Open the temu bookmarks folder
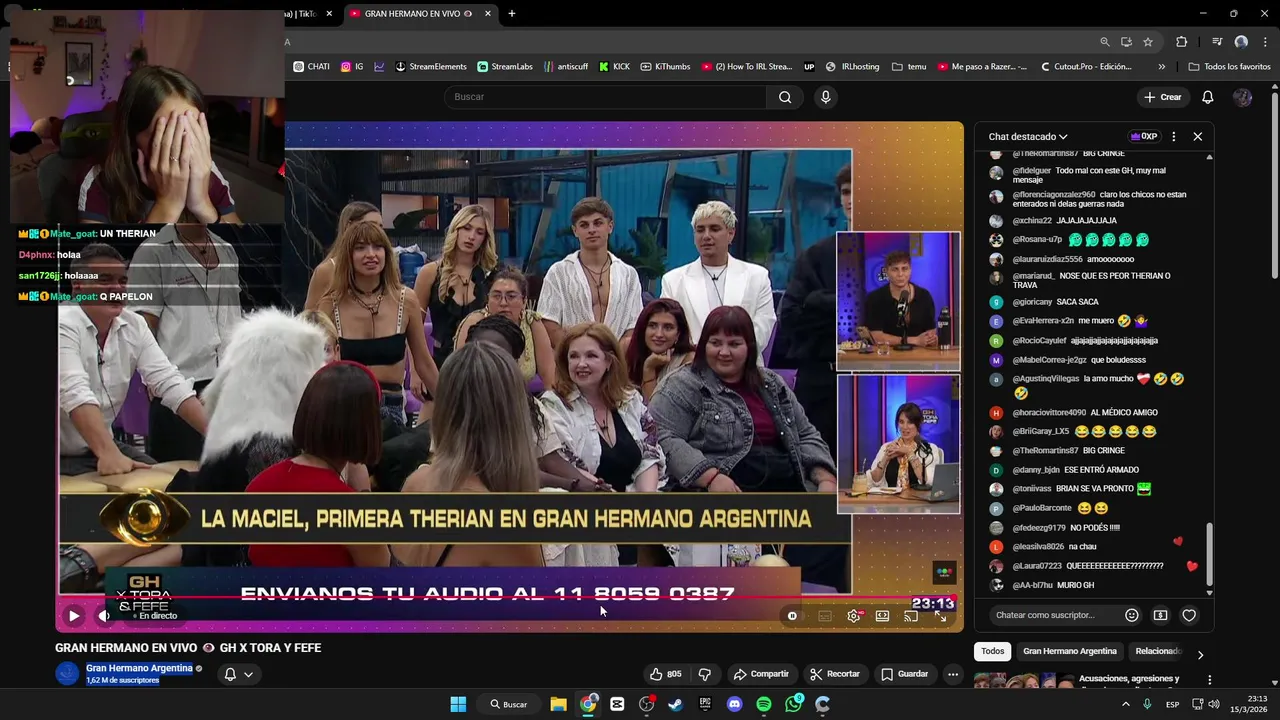 click(x=909, y=67)
